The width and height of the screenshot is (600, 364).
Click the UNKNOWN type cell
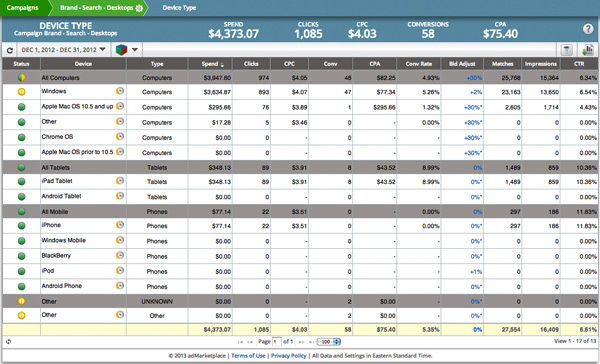[157, 302]
